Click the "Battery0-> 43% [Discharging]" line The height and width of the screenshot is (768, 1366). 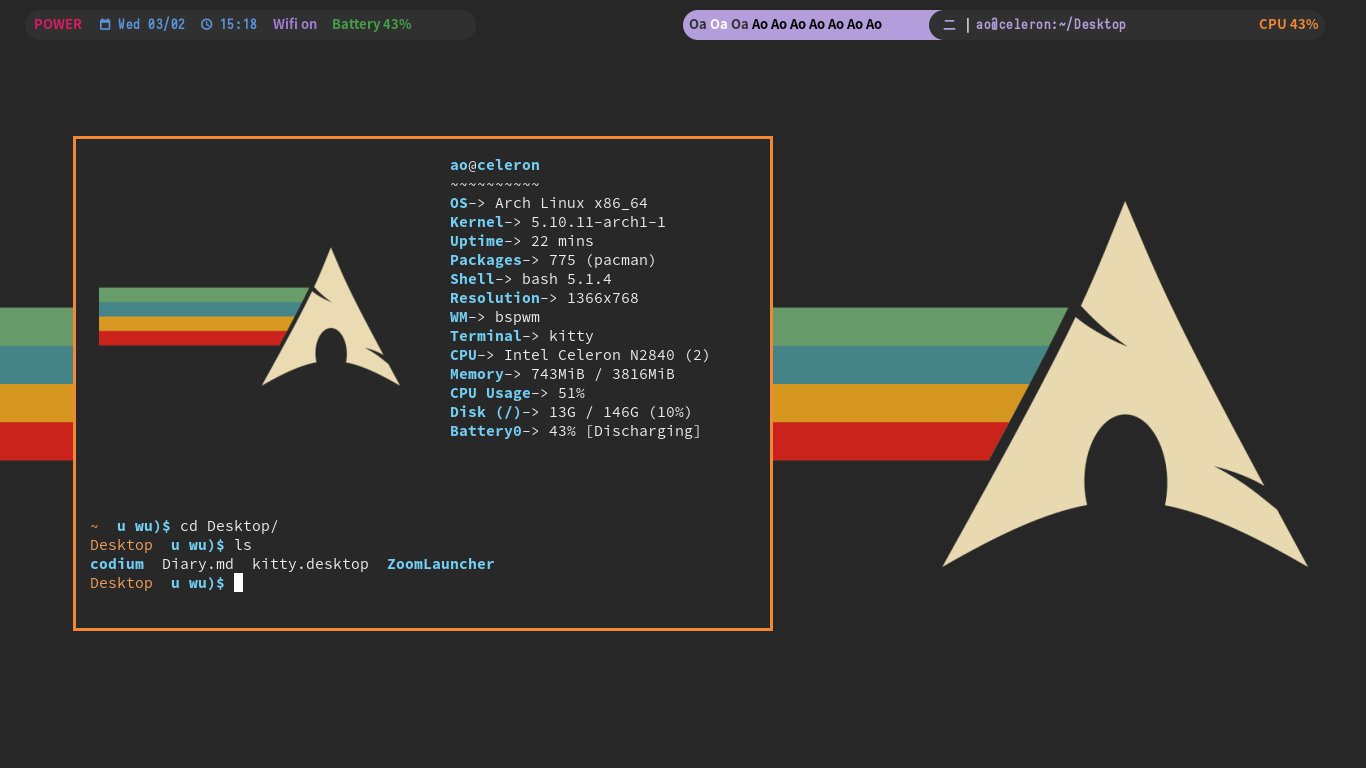point(576,431)
